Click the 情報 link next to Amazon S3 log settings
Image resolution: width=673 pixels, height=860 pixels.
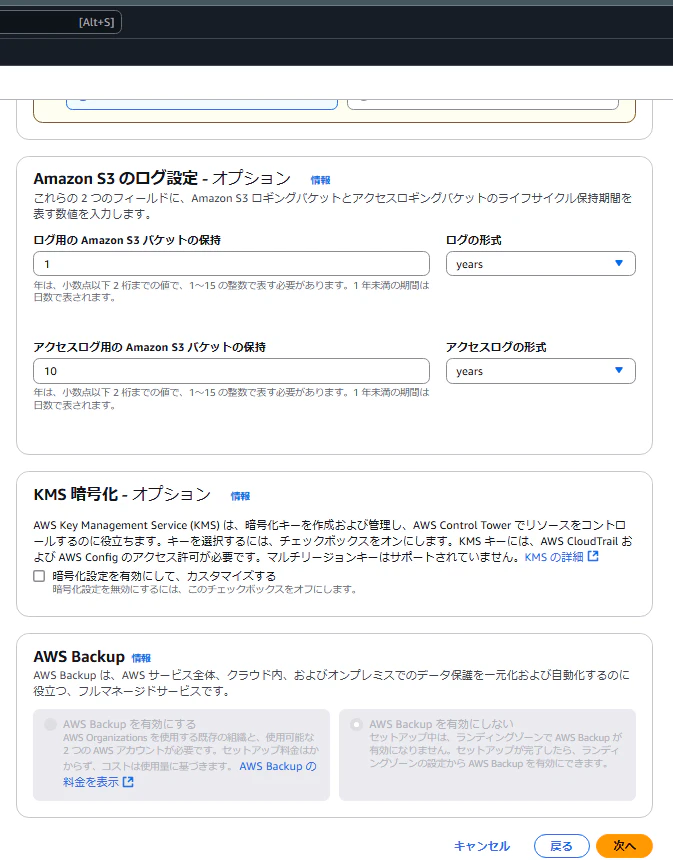320,180
